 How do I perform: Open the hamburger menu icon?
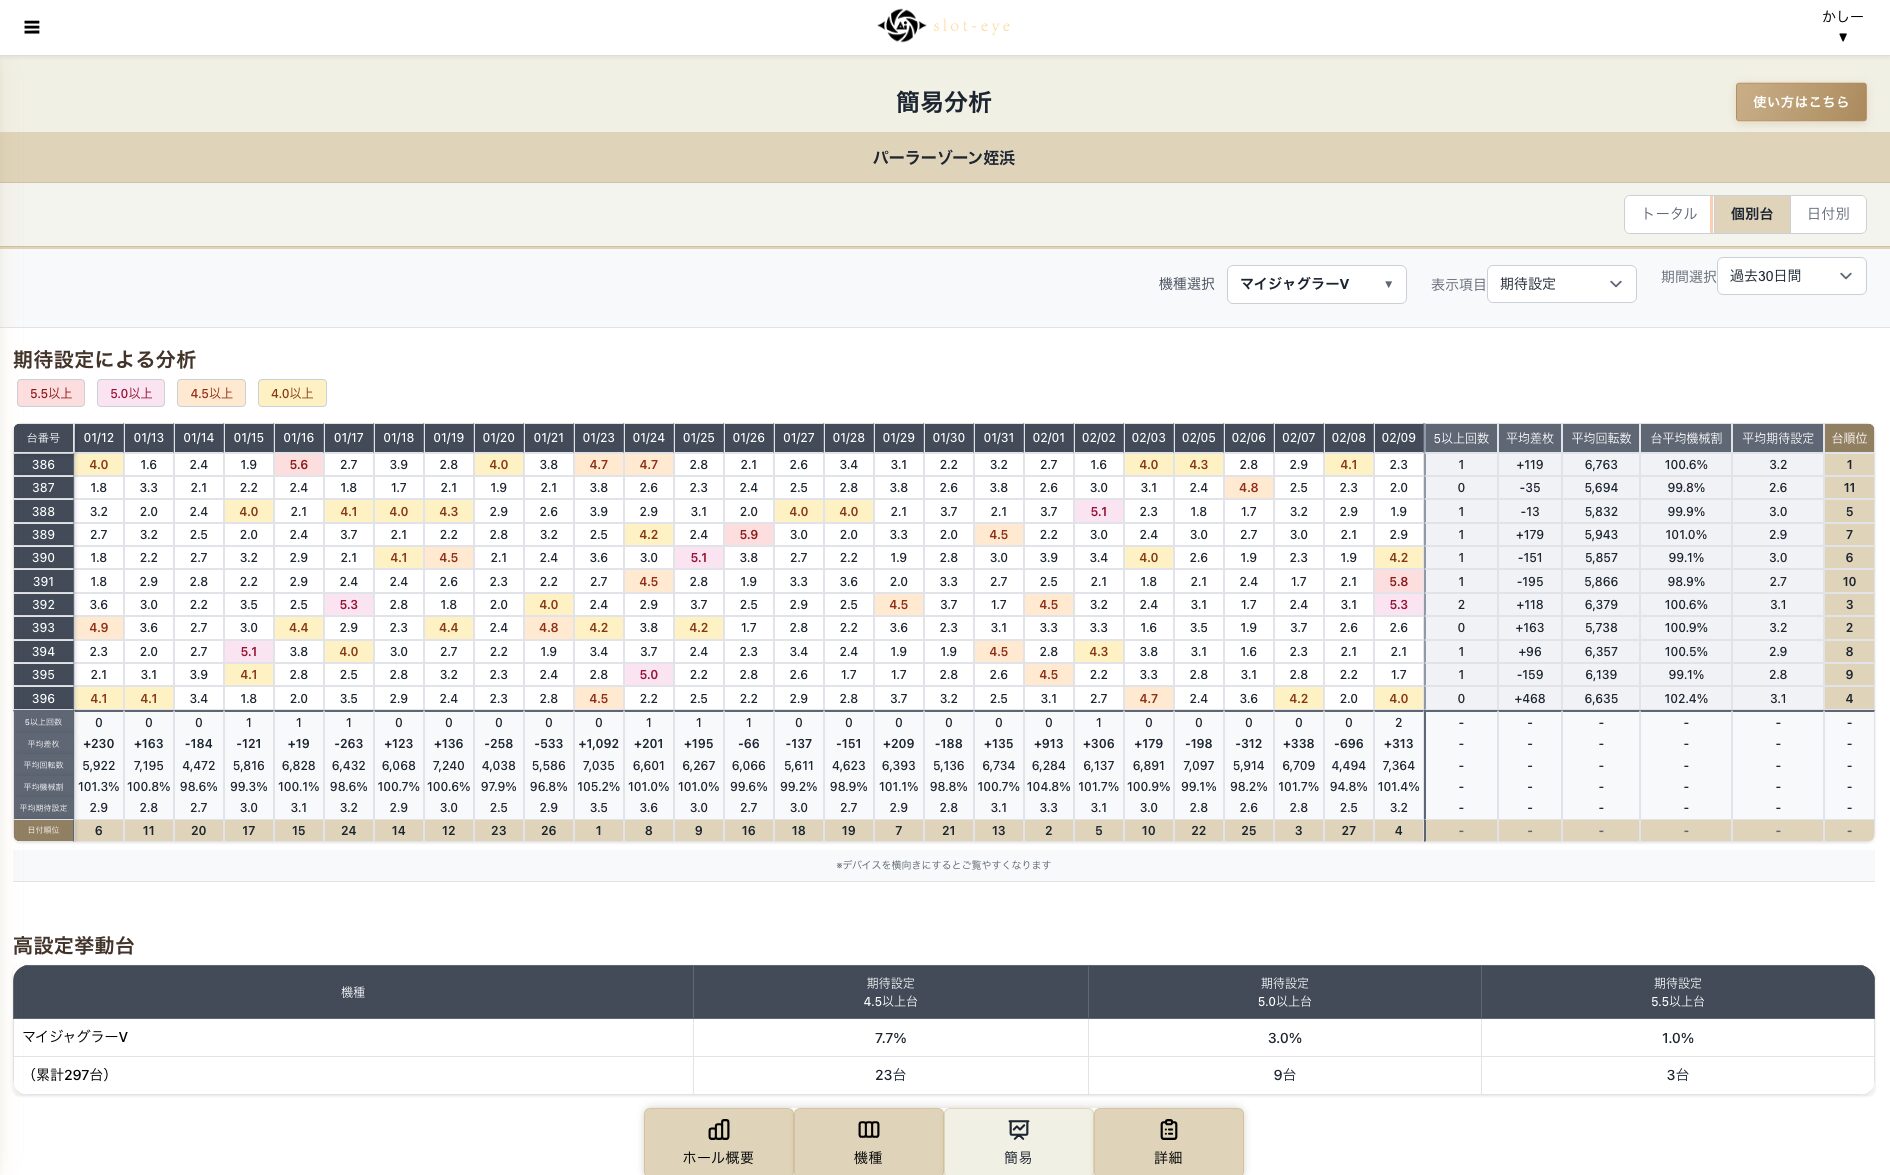coord(32,27)
